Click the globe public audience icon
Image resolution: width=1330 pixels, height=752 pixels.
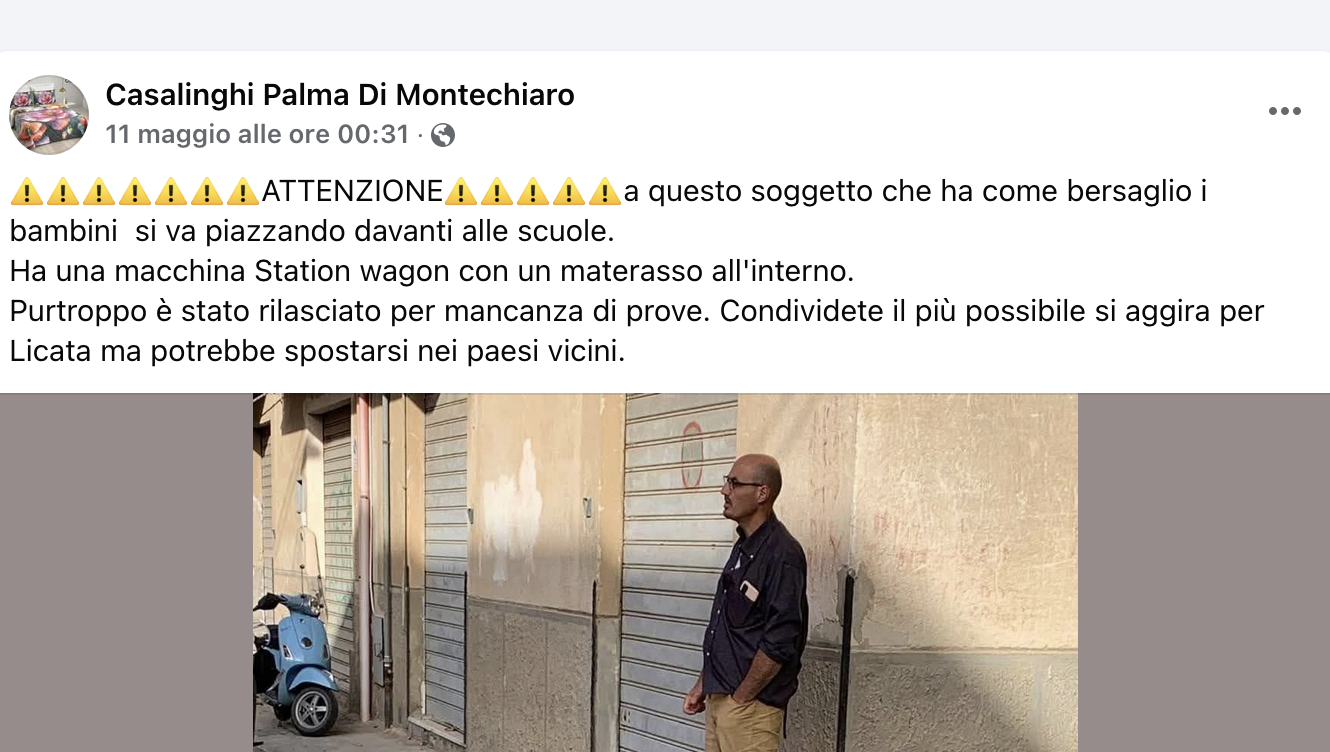tap(443, 135)
